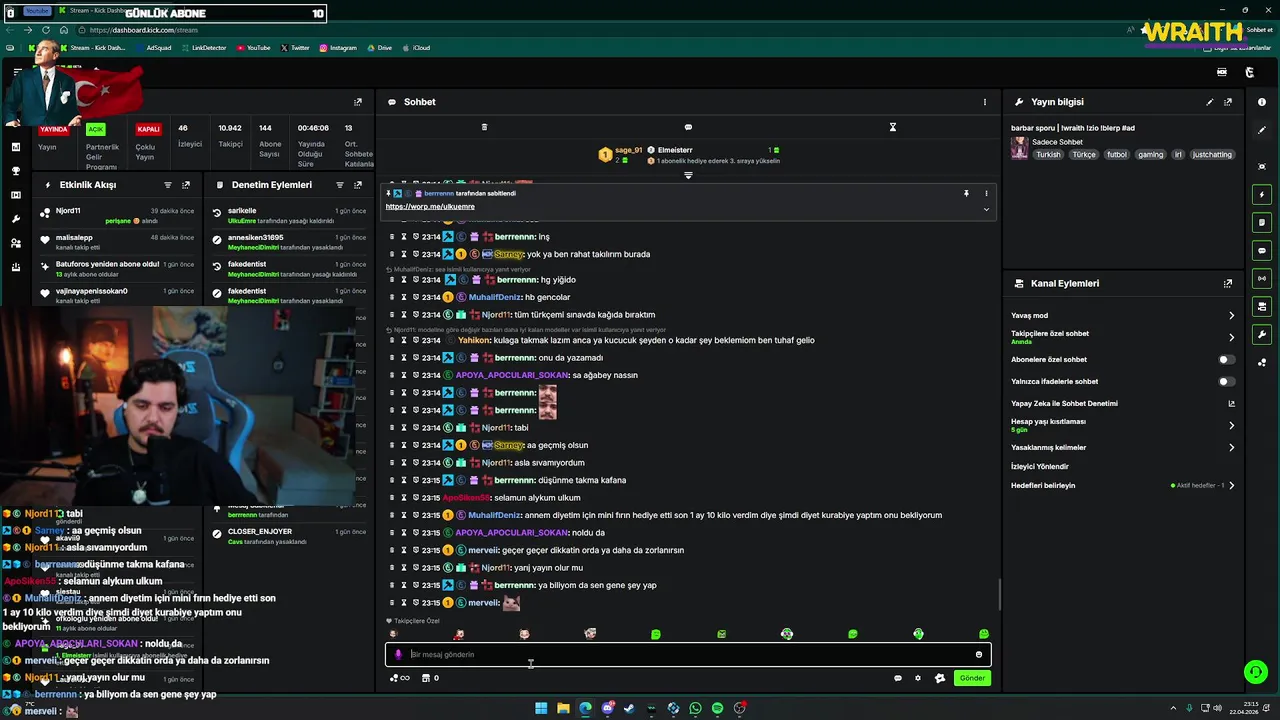Click the purple microphone icon in message box
1280x720 pixels.
click(398, 654)
